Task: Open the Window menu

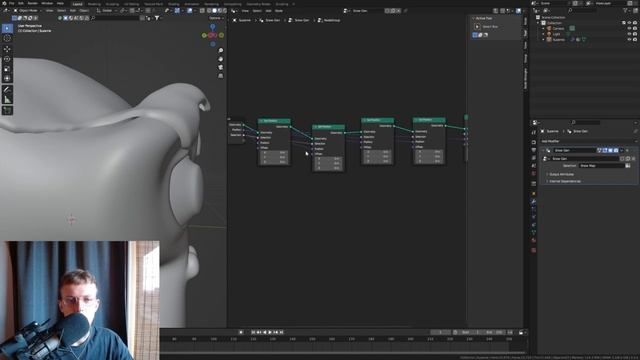Action: pos(47,3)
